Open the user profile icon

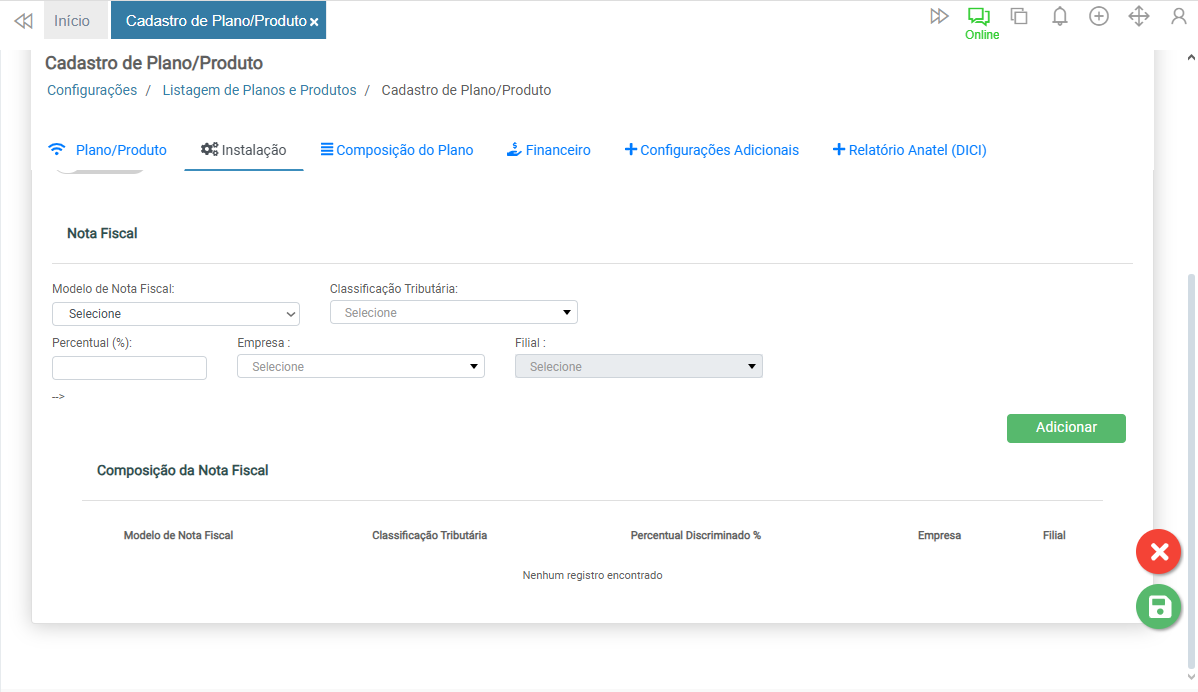1179,16
